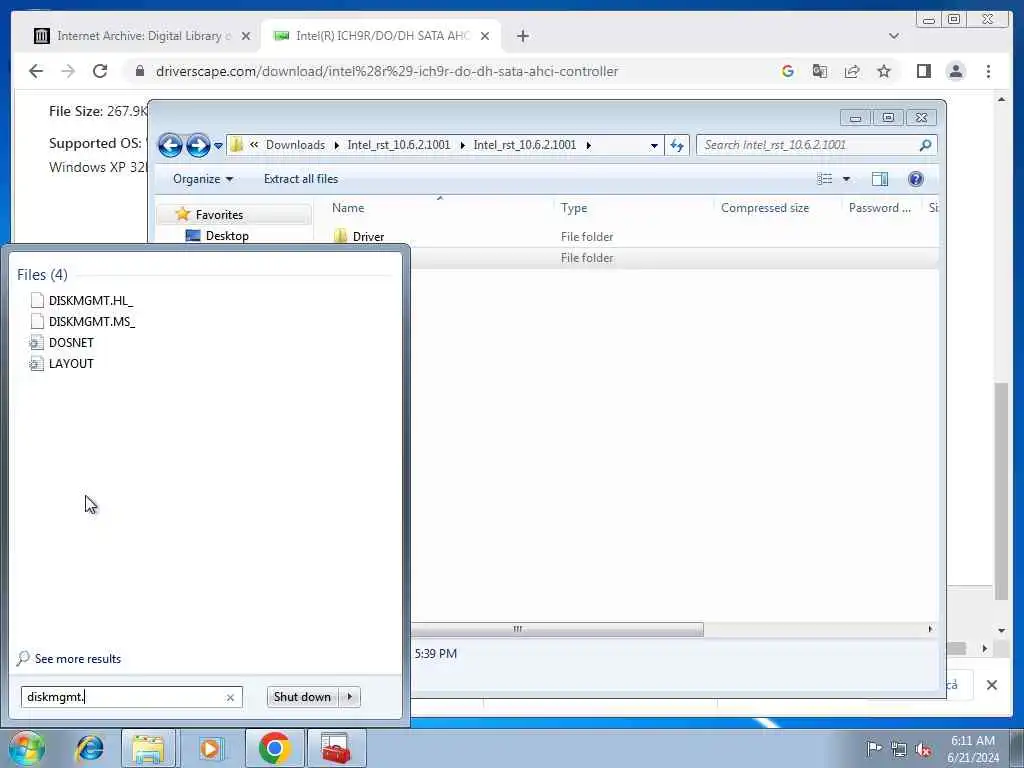Bookmark this page with star icon
Image resolution: width=1024 pixels, height=768 pixels.
884,71
